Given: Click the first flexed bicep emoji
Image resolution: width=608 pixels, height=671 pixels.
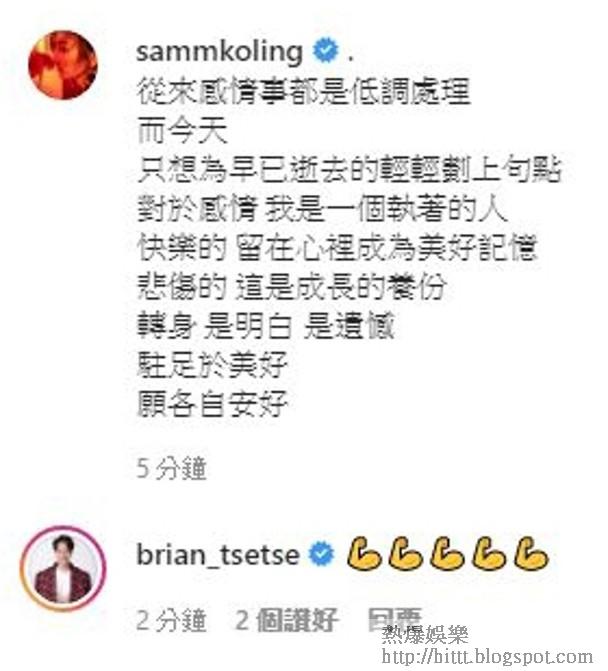Looking at the screenshot, I should pos(363,554).
